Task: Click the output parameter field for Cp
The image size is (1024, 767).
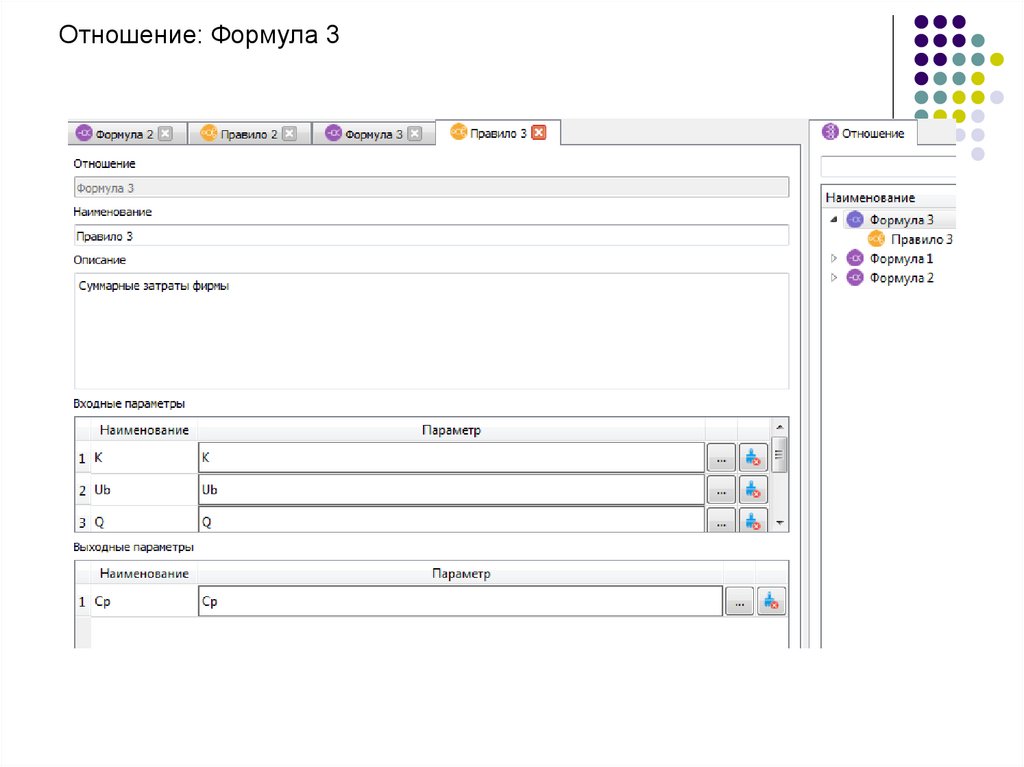Action: (x=460, y=601)
